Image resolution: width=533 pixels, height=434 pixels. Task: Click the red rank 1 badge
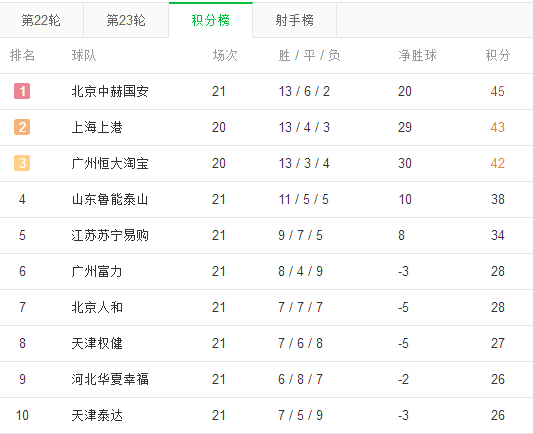coord(22,91)
